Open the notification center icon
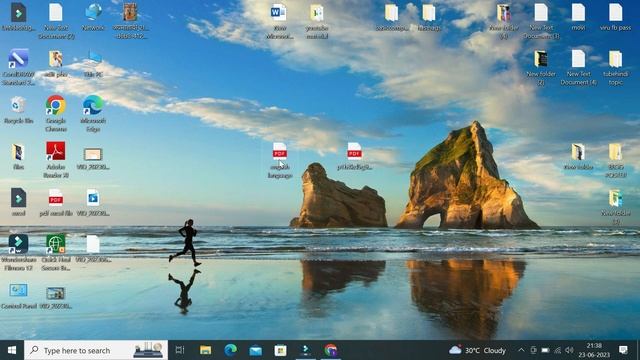Screen dimensions: 640x360 623,350
